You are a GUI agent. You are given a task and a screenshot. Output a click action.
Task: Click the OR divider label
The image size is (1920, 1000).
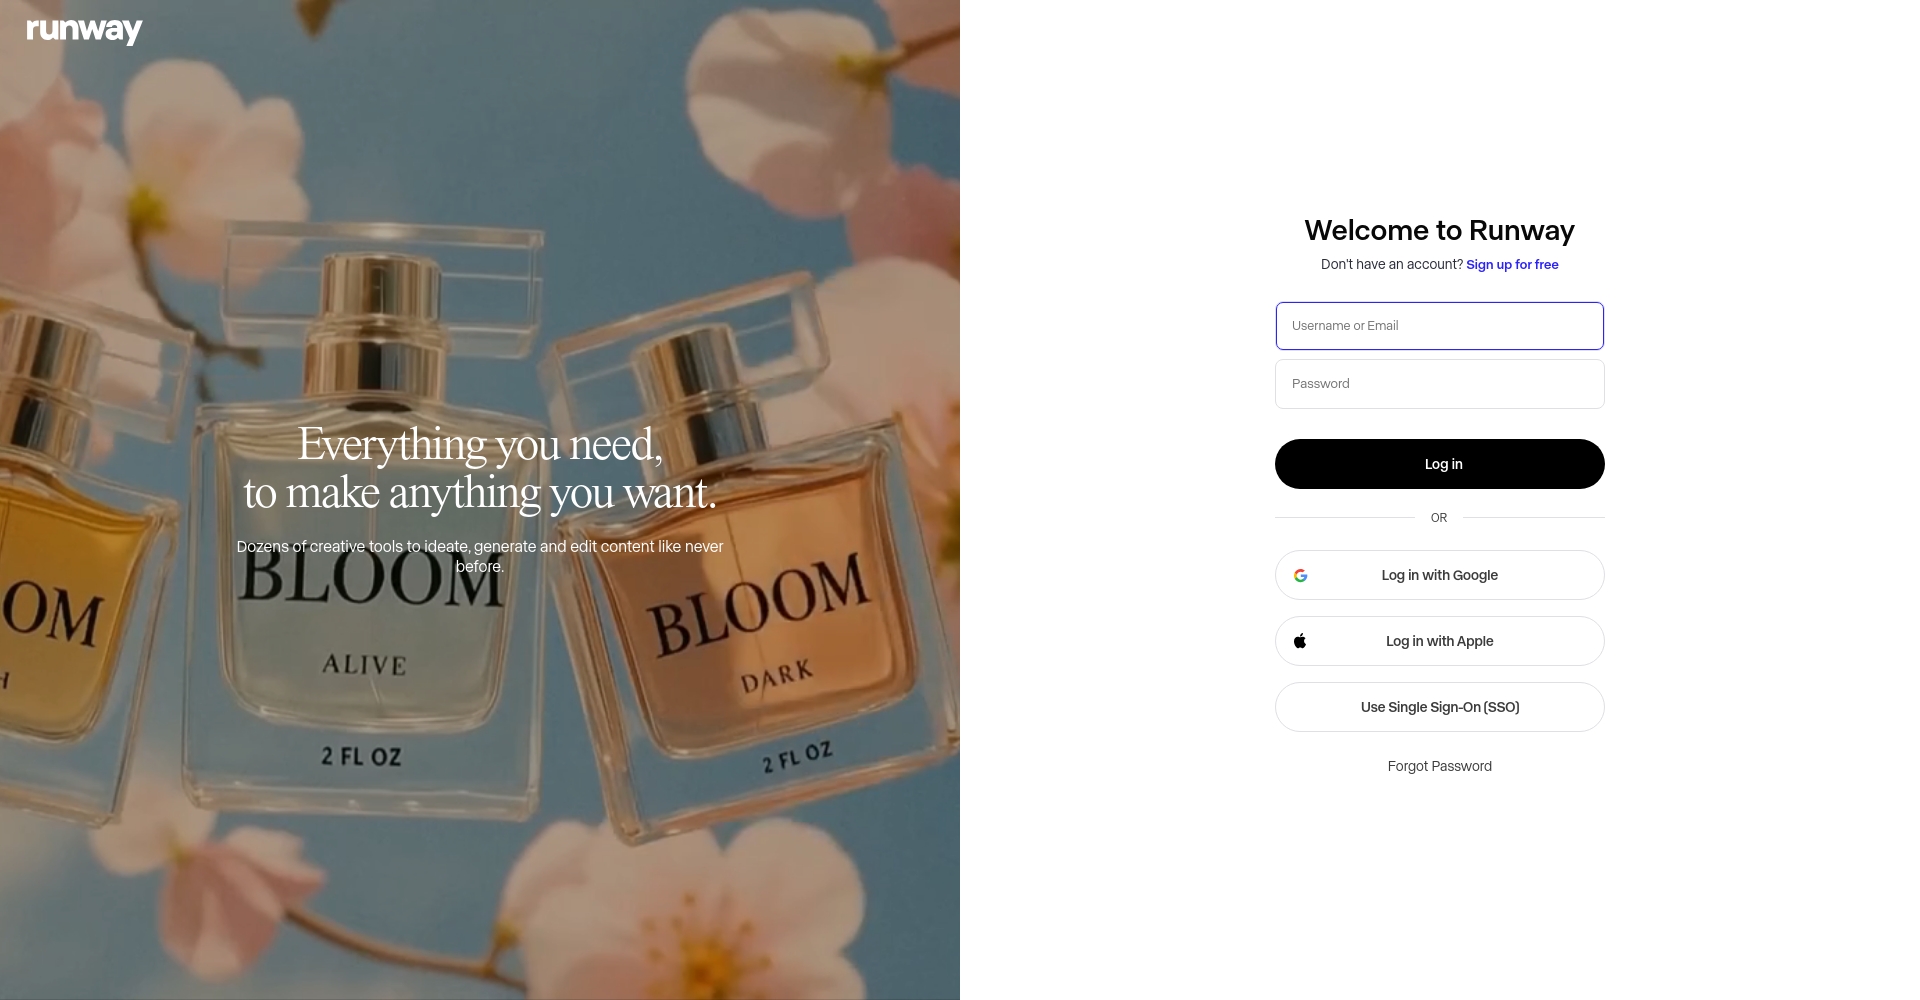[x=1439, y=518]
